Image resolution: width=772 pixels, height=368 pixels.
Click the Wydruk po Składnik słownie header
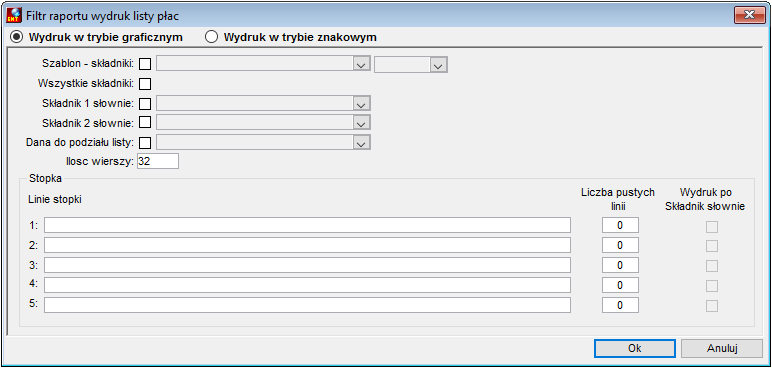click(x=705, y=200)
